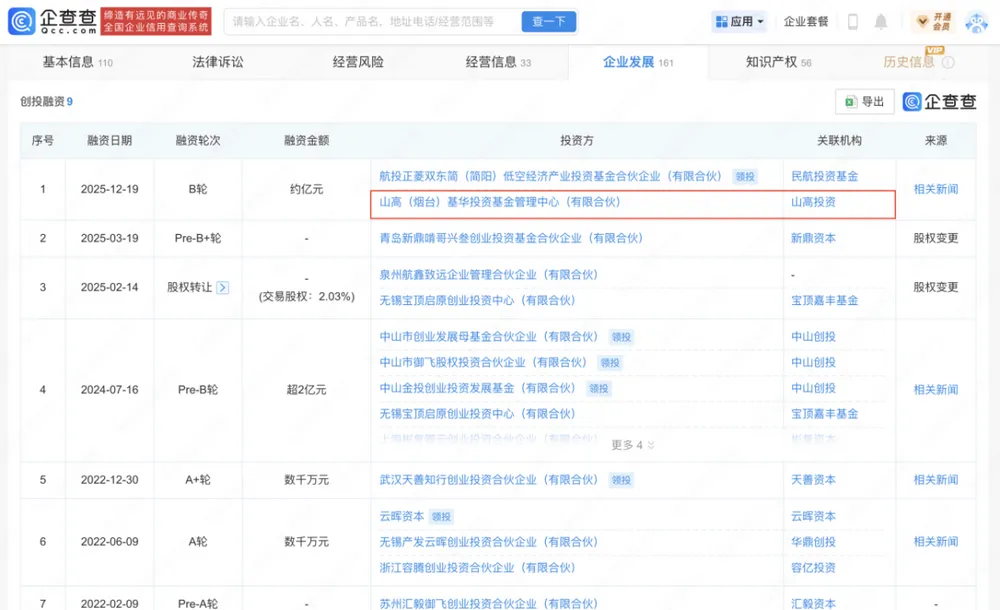Switch to 经营信息 tab
This screenshot has width=1000, height=610.
pos(498,62)
